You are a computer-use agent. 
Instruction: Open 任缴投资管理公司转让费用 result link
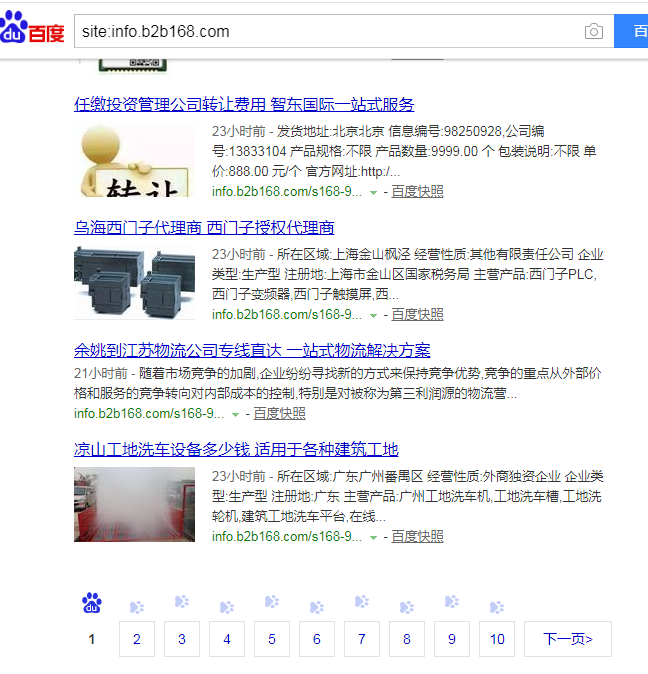244,104
